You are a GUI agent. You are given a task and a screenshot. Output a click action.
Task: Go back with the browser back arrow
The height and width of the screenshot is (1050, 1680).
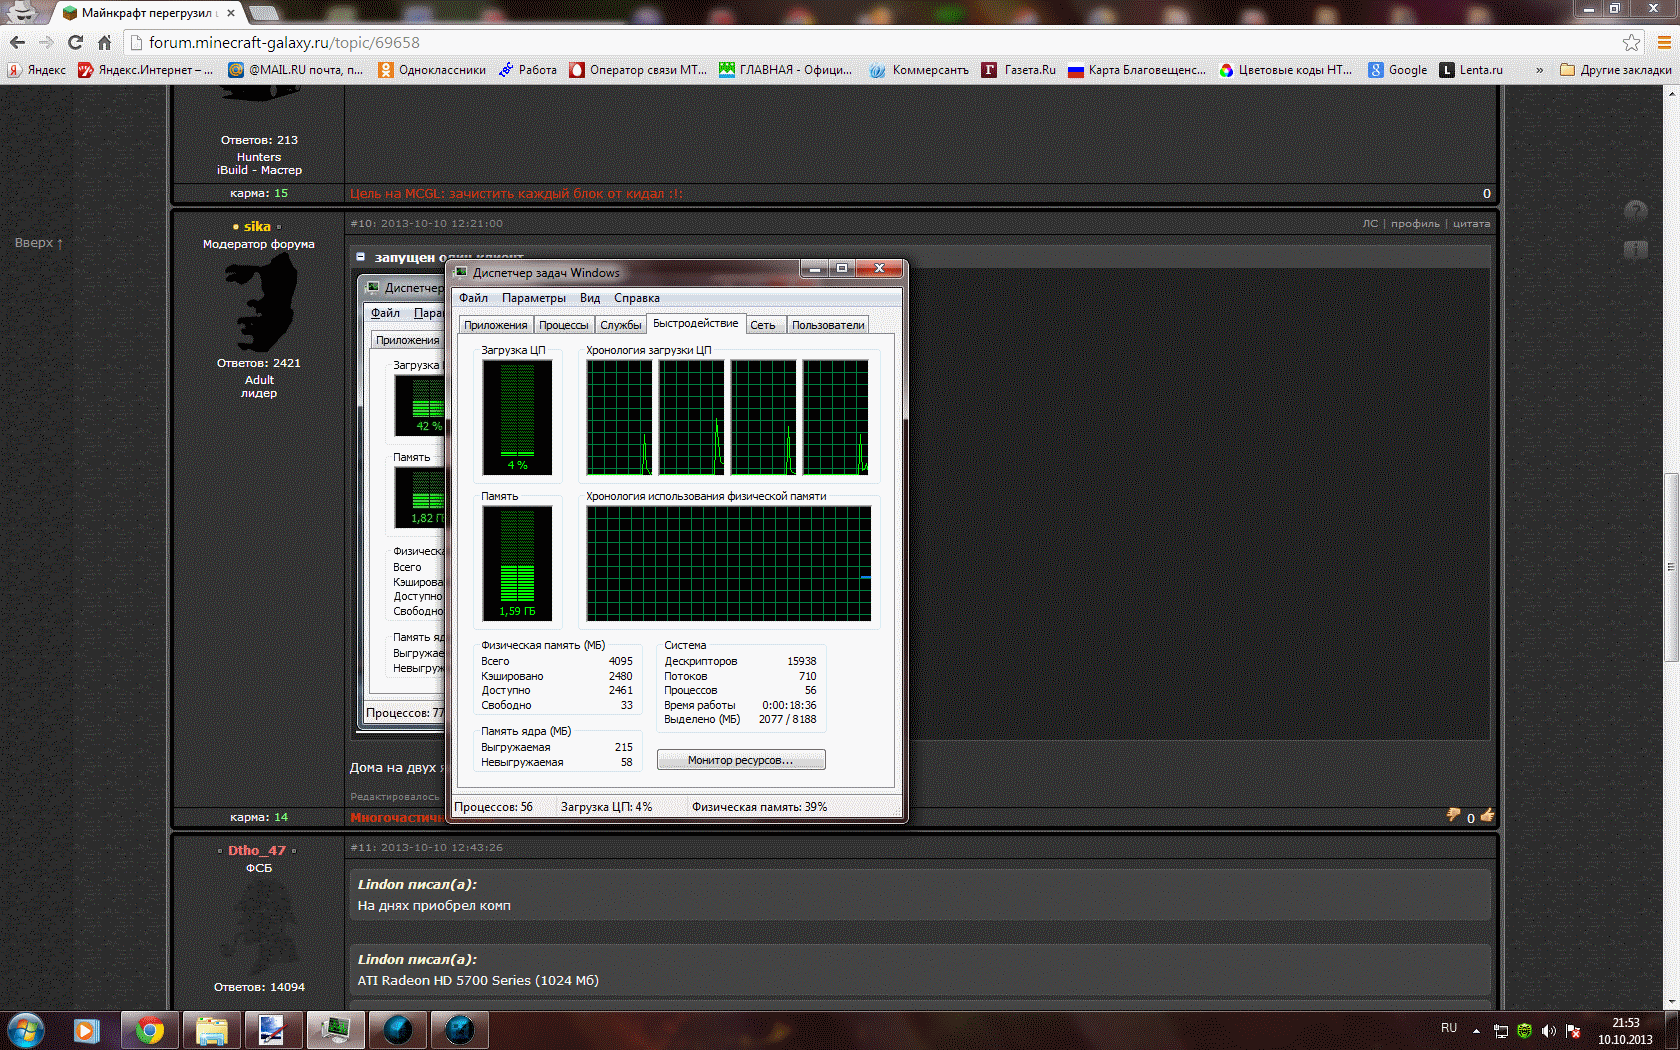(17, 42)
